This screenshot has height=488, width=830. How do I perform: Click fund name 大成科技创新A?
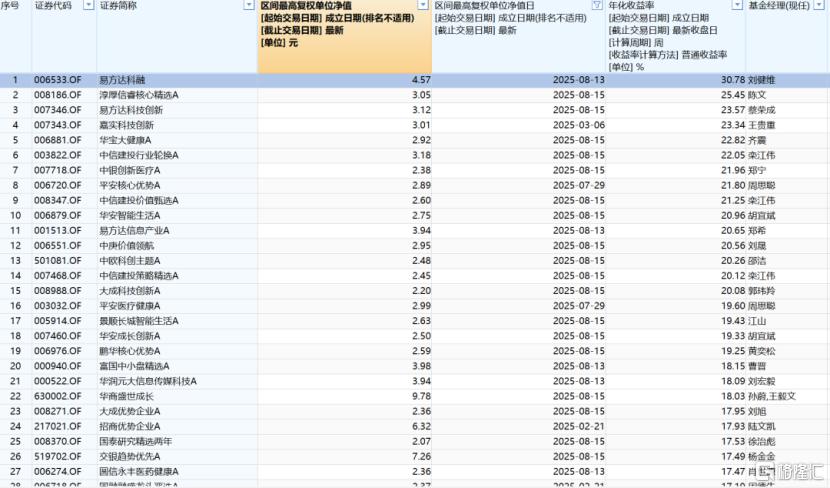click(130, 291)
